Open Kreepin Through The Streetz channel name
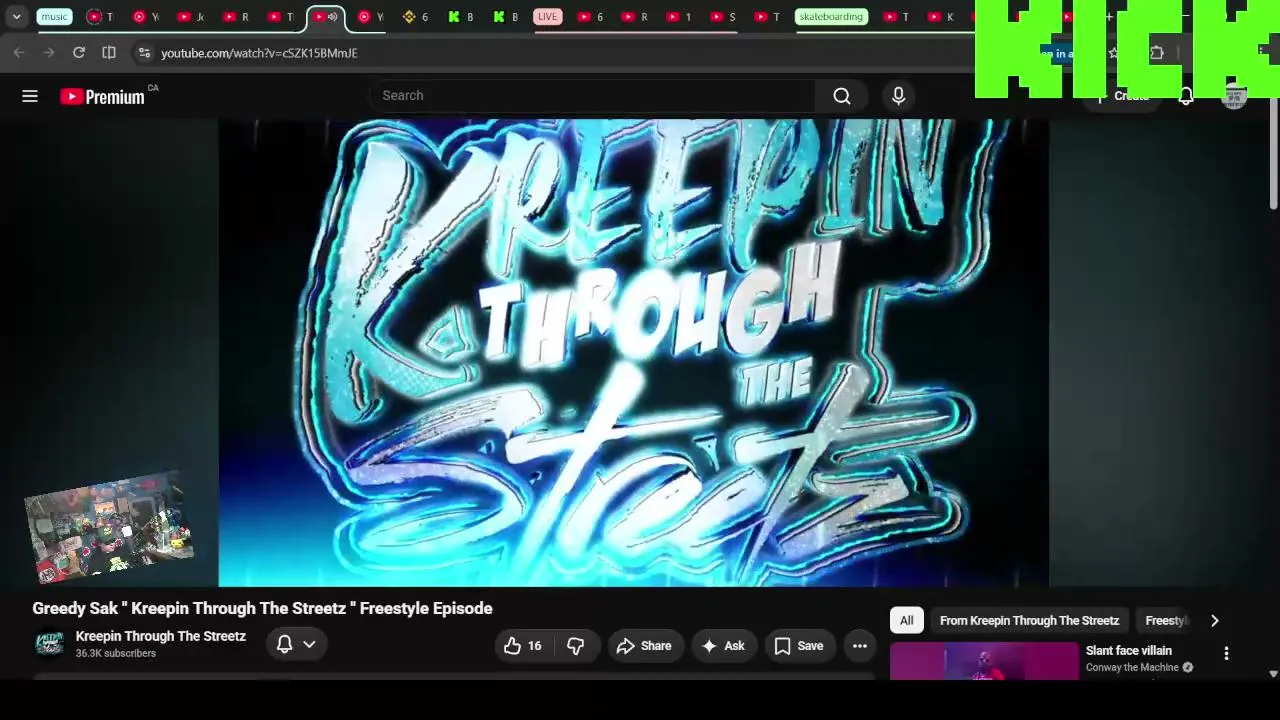The height and width of the screenshot is (720, 1280). 161,636
